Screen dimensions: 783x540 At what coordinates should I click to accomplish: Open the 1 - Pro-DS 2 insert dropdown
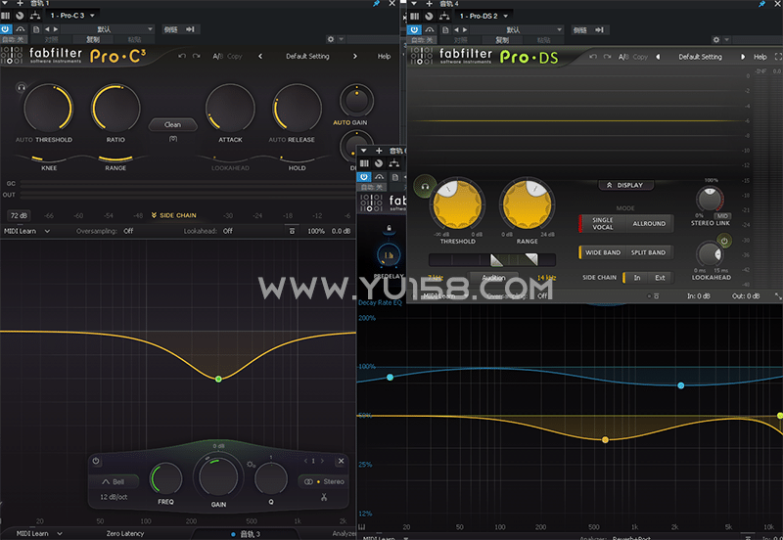click(x=483, y=16)
